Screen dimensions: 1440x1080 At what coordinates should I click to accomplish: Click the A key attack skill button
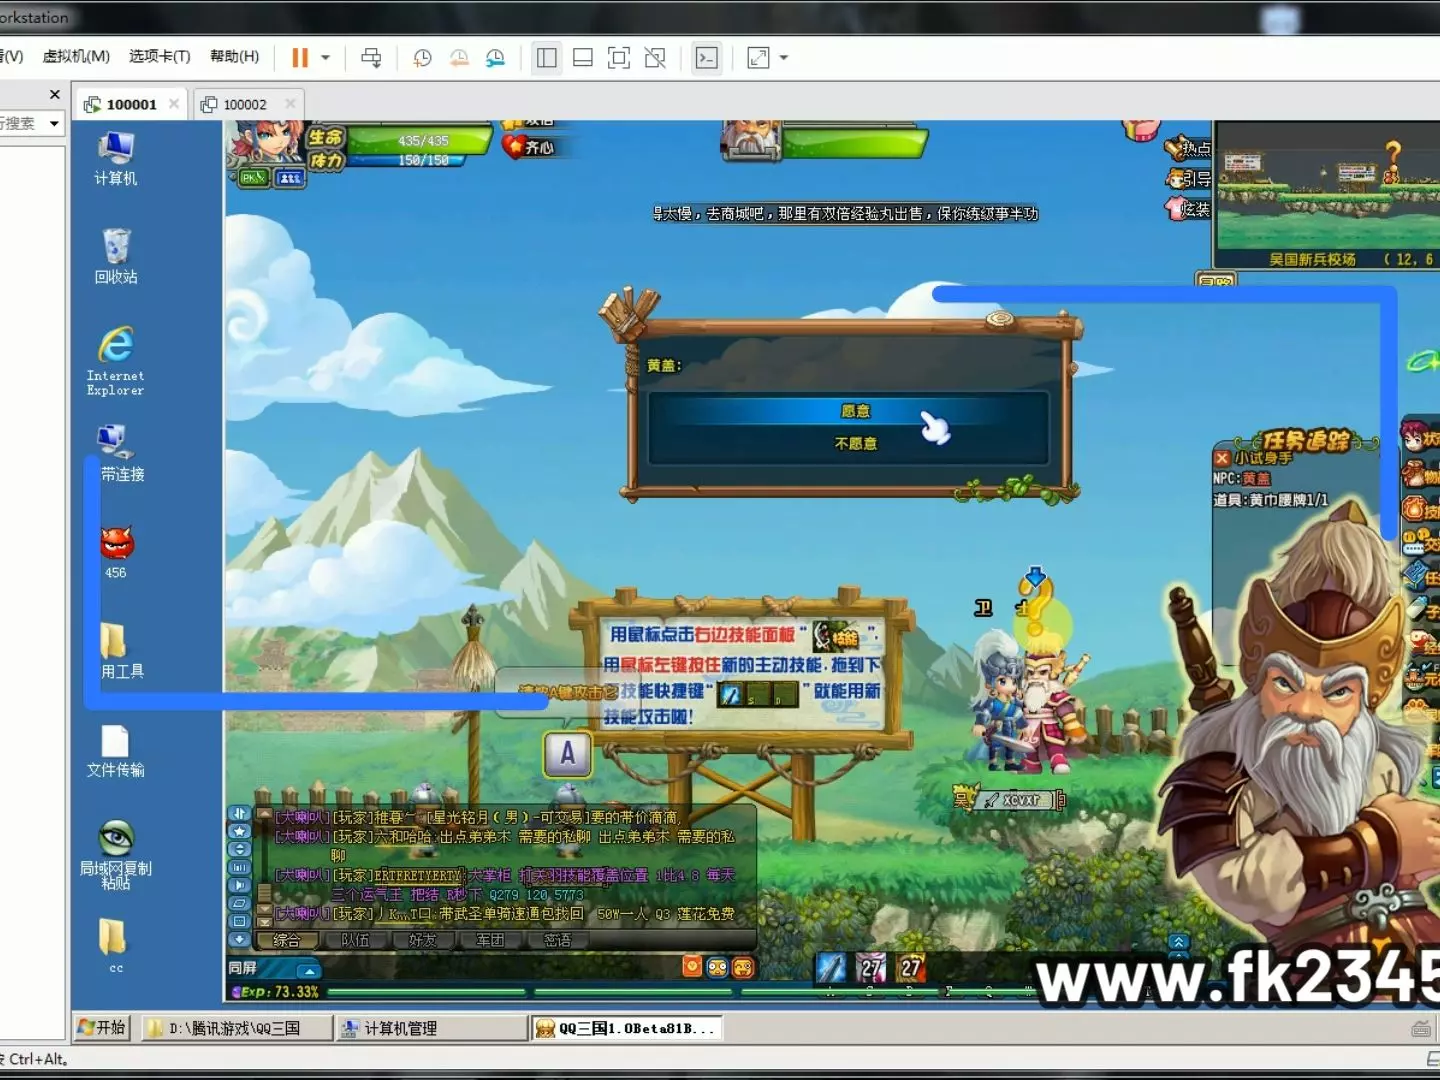point(567,754)
